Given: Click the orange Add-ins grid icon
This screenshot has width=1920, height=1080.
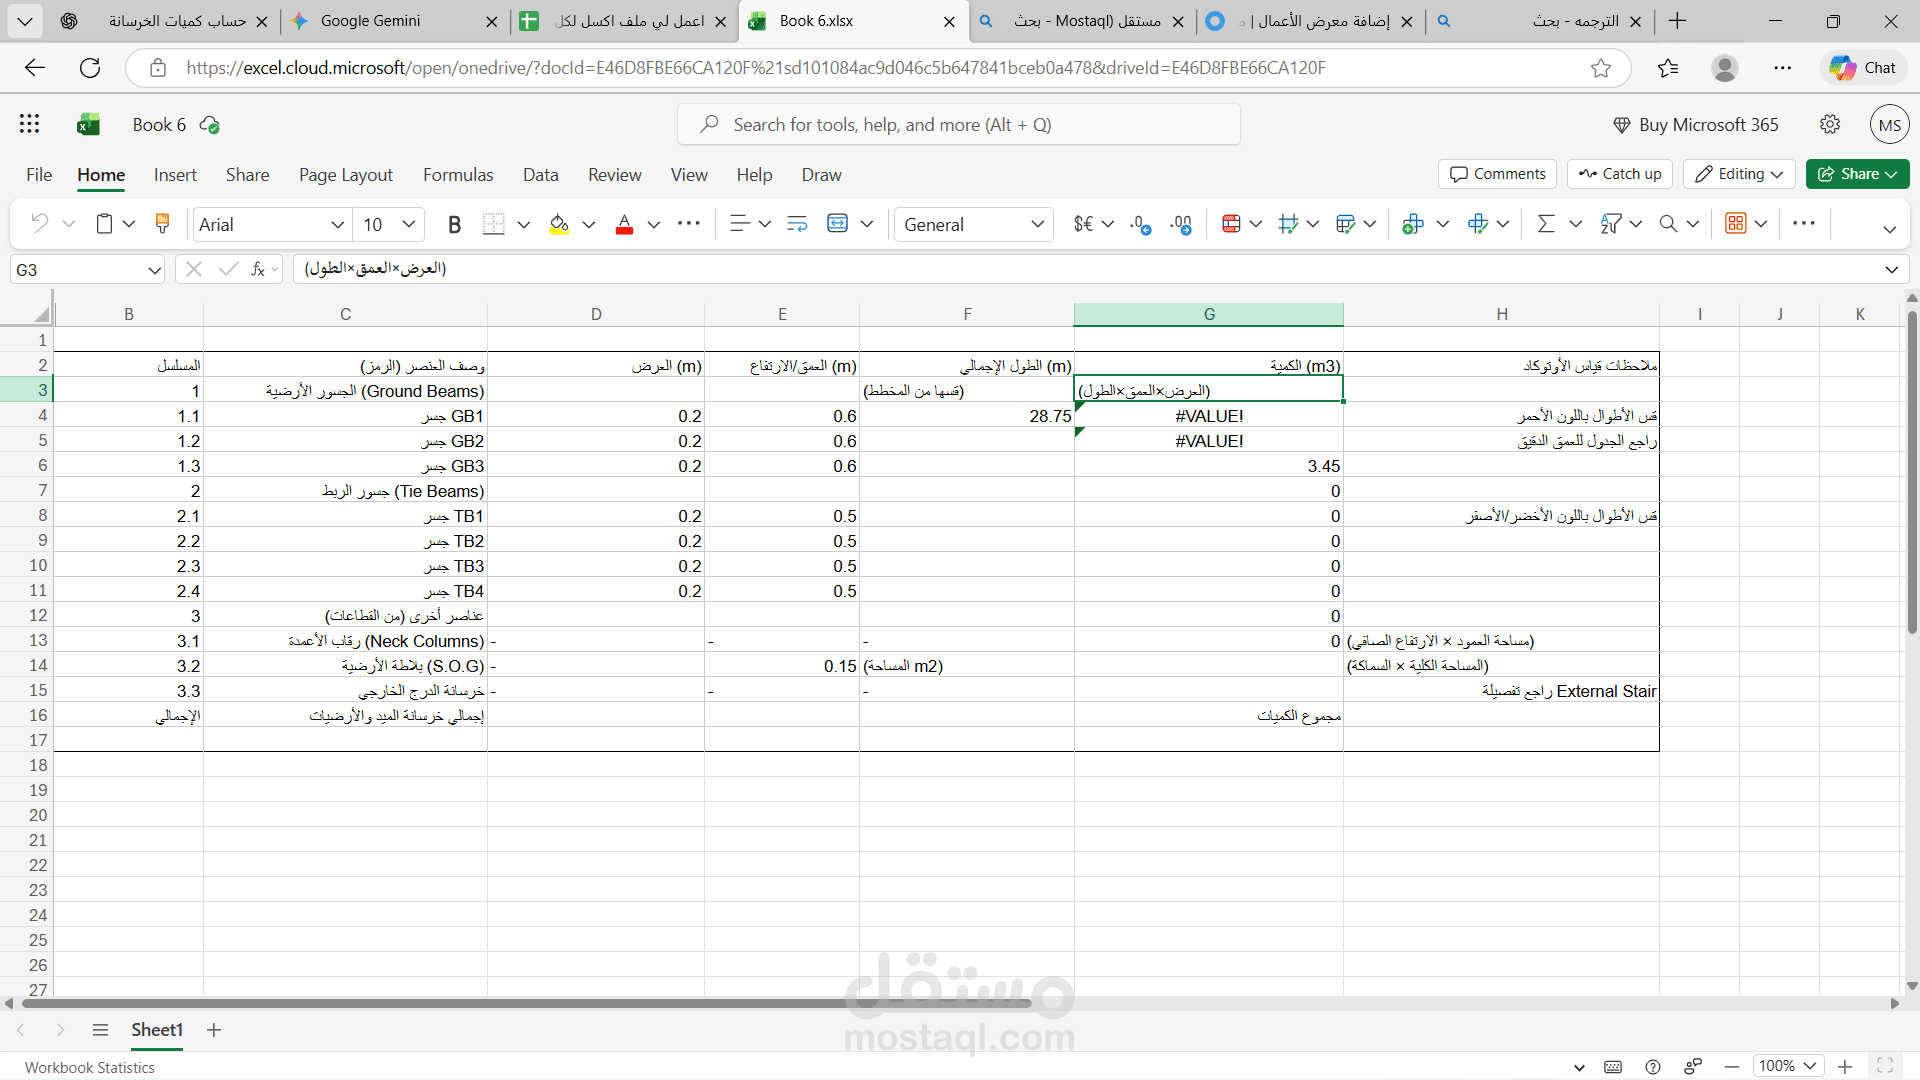Looking at the screenshot, I should click(1736, 224).
